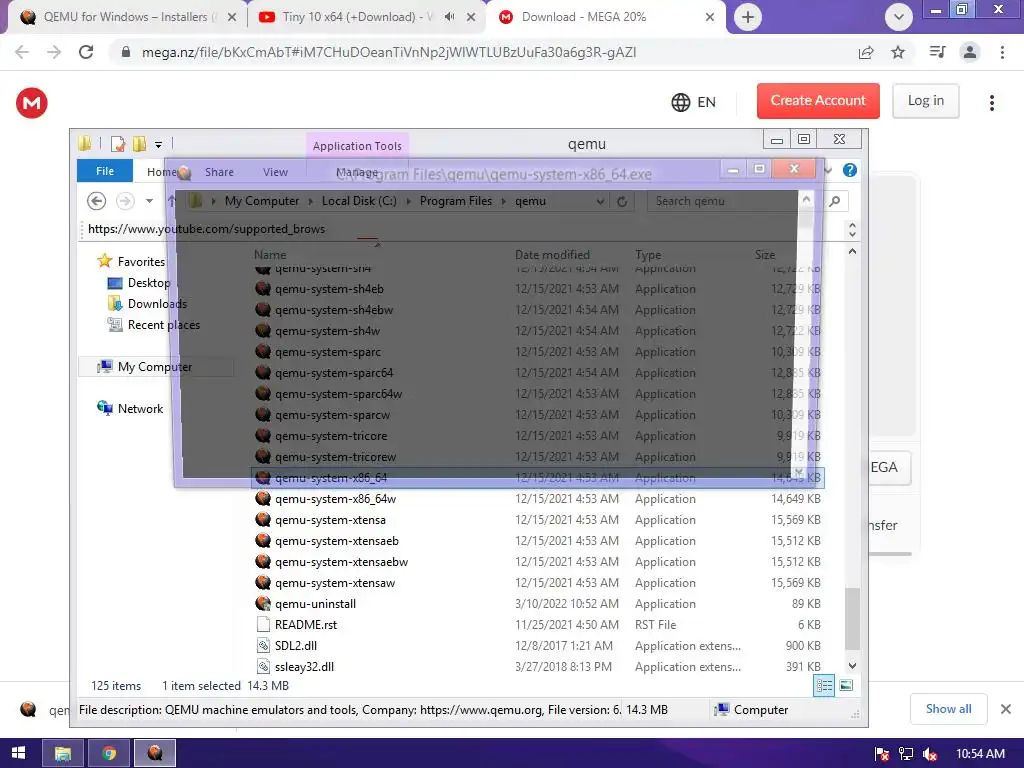Expand Explorer quick access toolbar dropdown
The image size is (1024, 768).
point(158,144)
